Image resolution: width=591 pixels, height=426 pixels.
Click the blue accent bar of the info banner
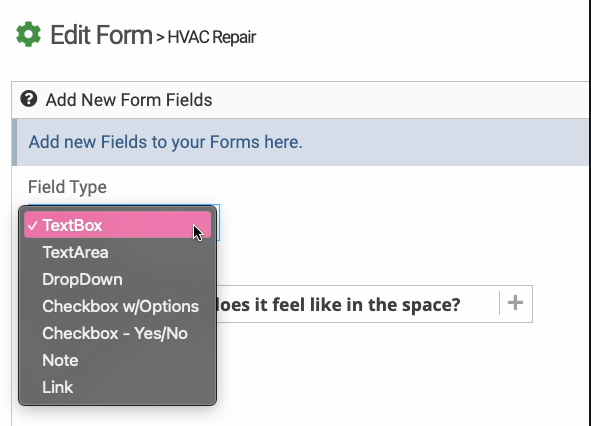14,142
